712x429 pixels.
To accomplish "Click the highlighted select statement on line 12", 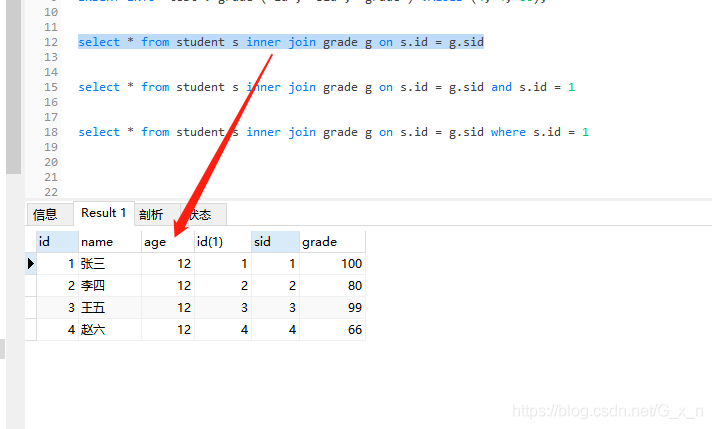I will coord(281,42).
